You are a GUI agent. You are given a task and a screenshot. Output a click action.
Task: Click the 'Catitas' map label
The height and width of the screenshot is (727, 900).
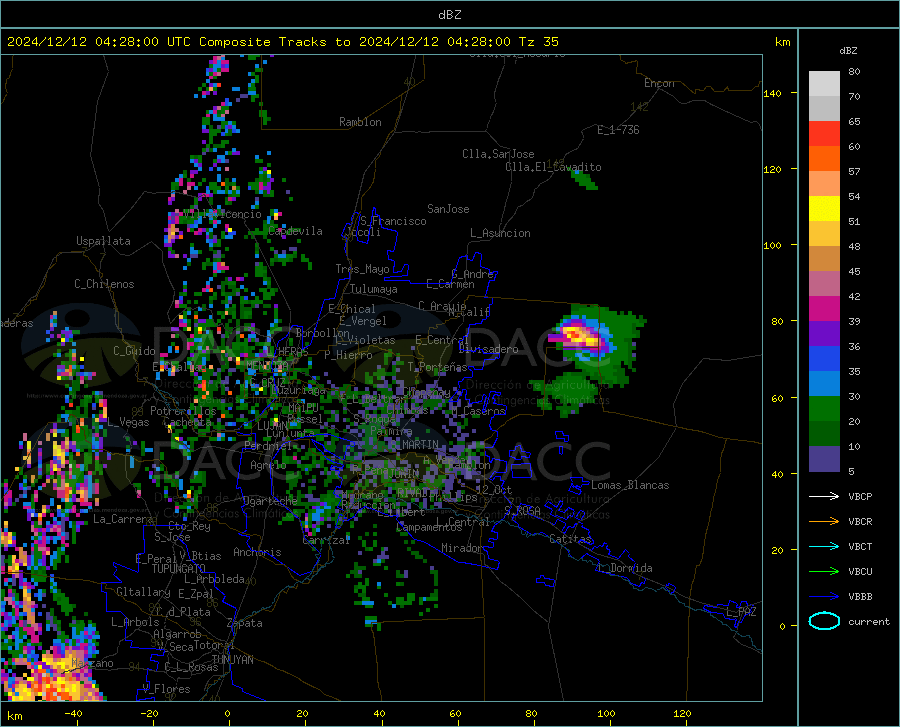tap(570, 539)
